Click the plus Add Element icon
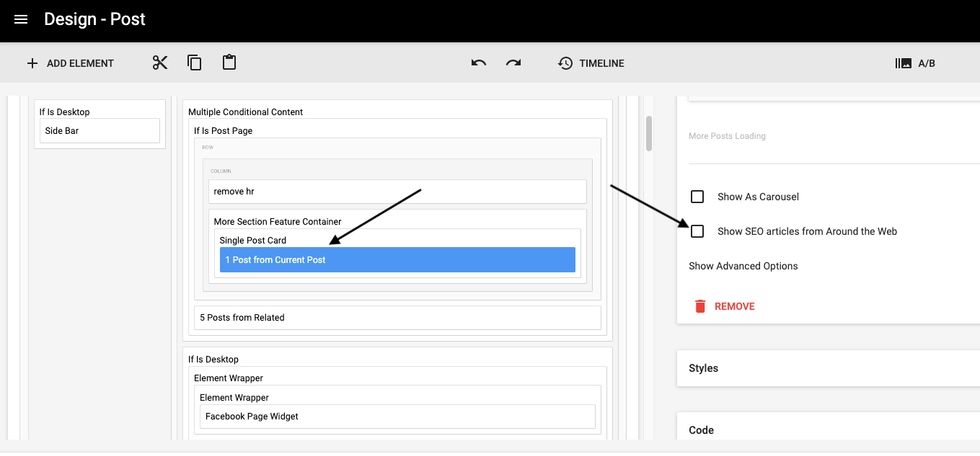Image resolution: width=980 pixels, height=456 pixels. pyautogui.click(x=32, y=63)
